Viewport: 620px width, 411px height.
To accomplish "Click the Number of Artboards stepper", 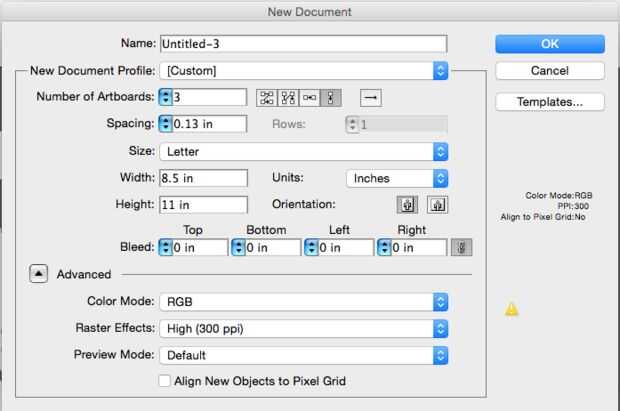I will 165,97.
